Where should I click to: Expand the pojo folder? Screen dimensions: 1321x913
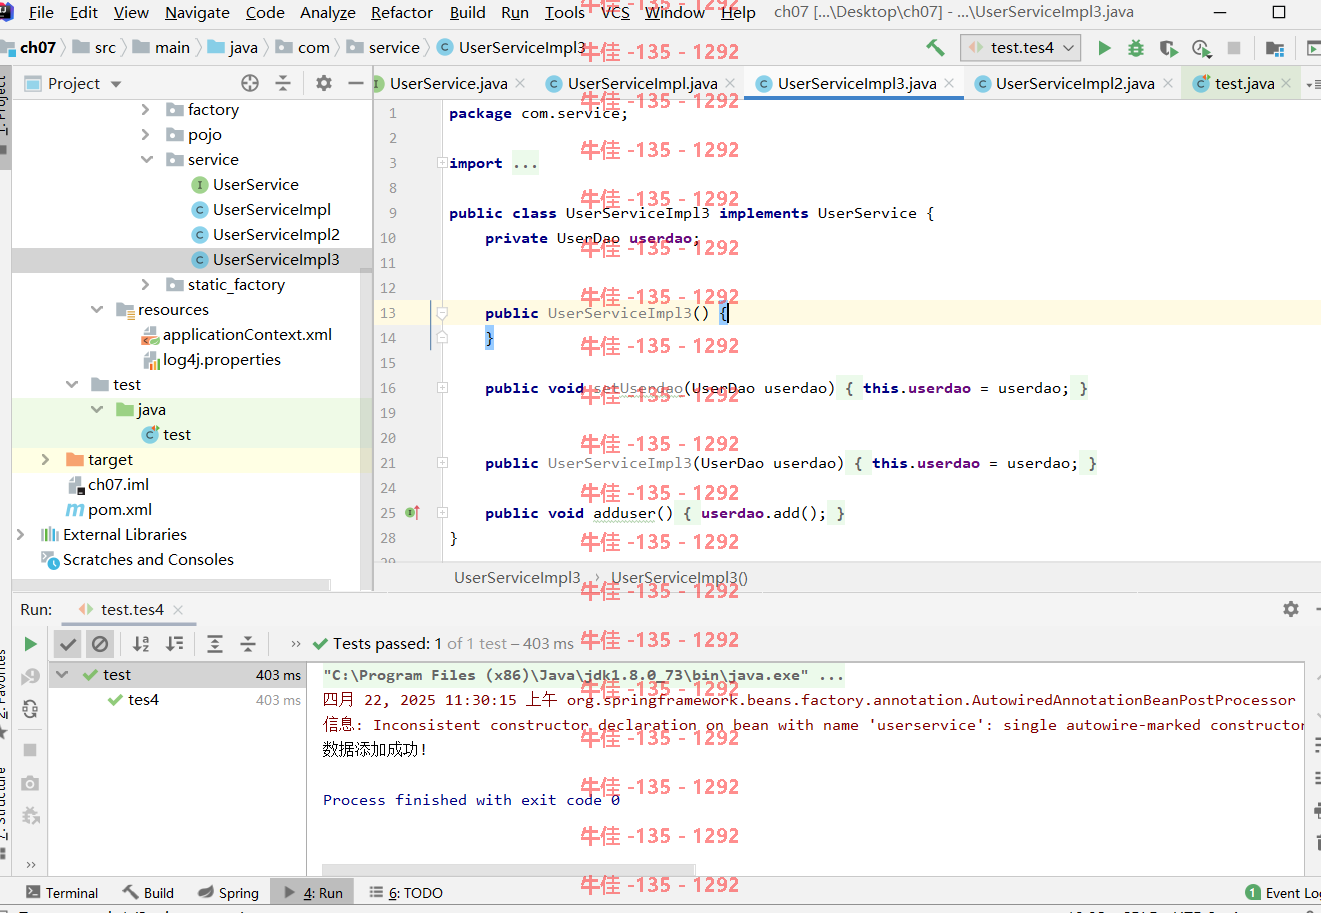[145, 134]
